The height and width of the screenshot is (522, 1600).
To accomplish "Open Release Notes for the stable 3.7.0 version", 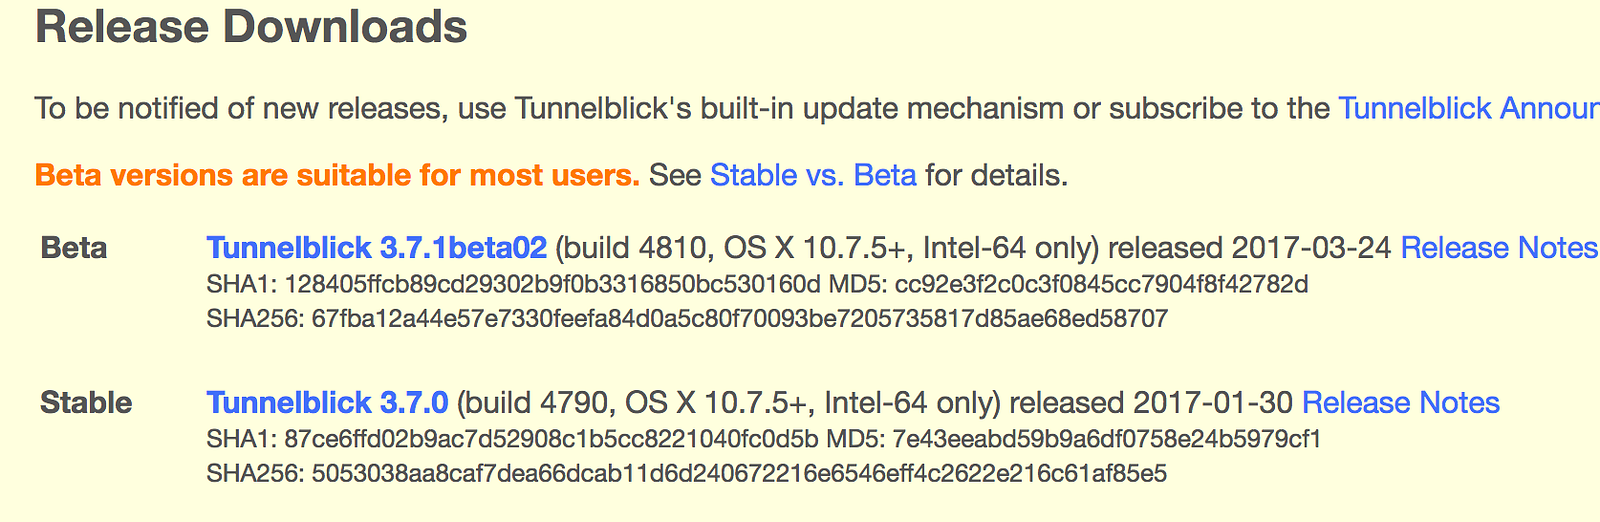I will (x=1400, y=403).
